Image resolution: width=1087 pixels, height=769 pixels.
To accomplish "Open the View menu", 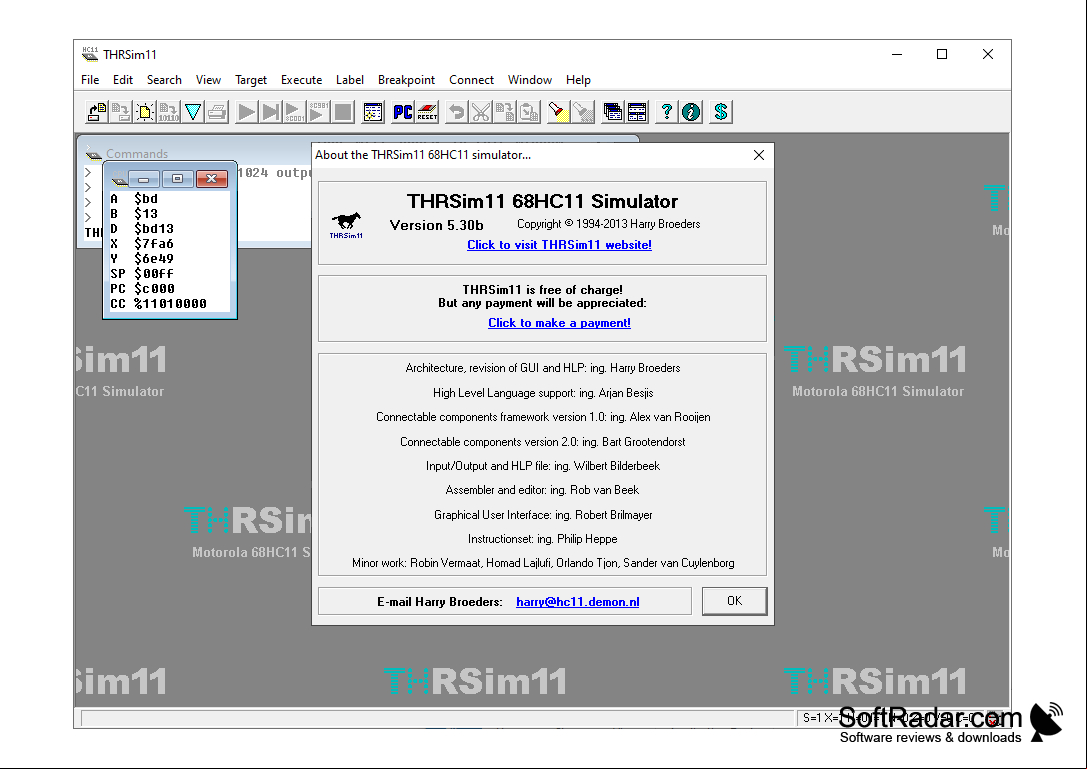I will click(x=208, y=80).
